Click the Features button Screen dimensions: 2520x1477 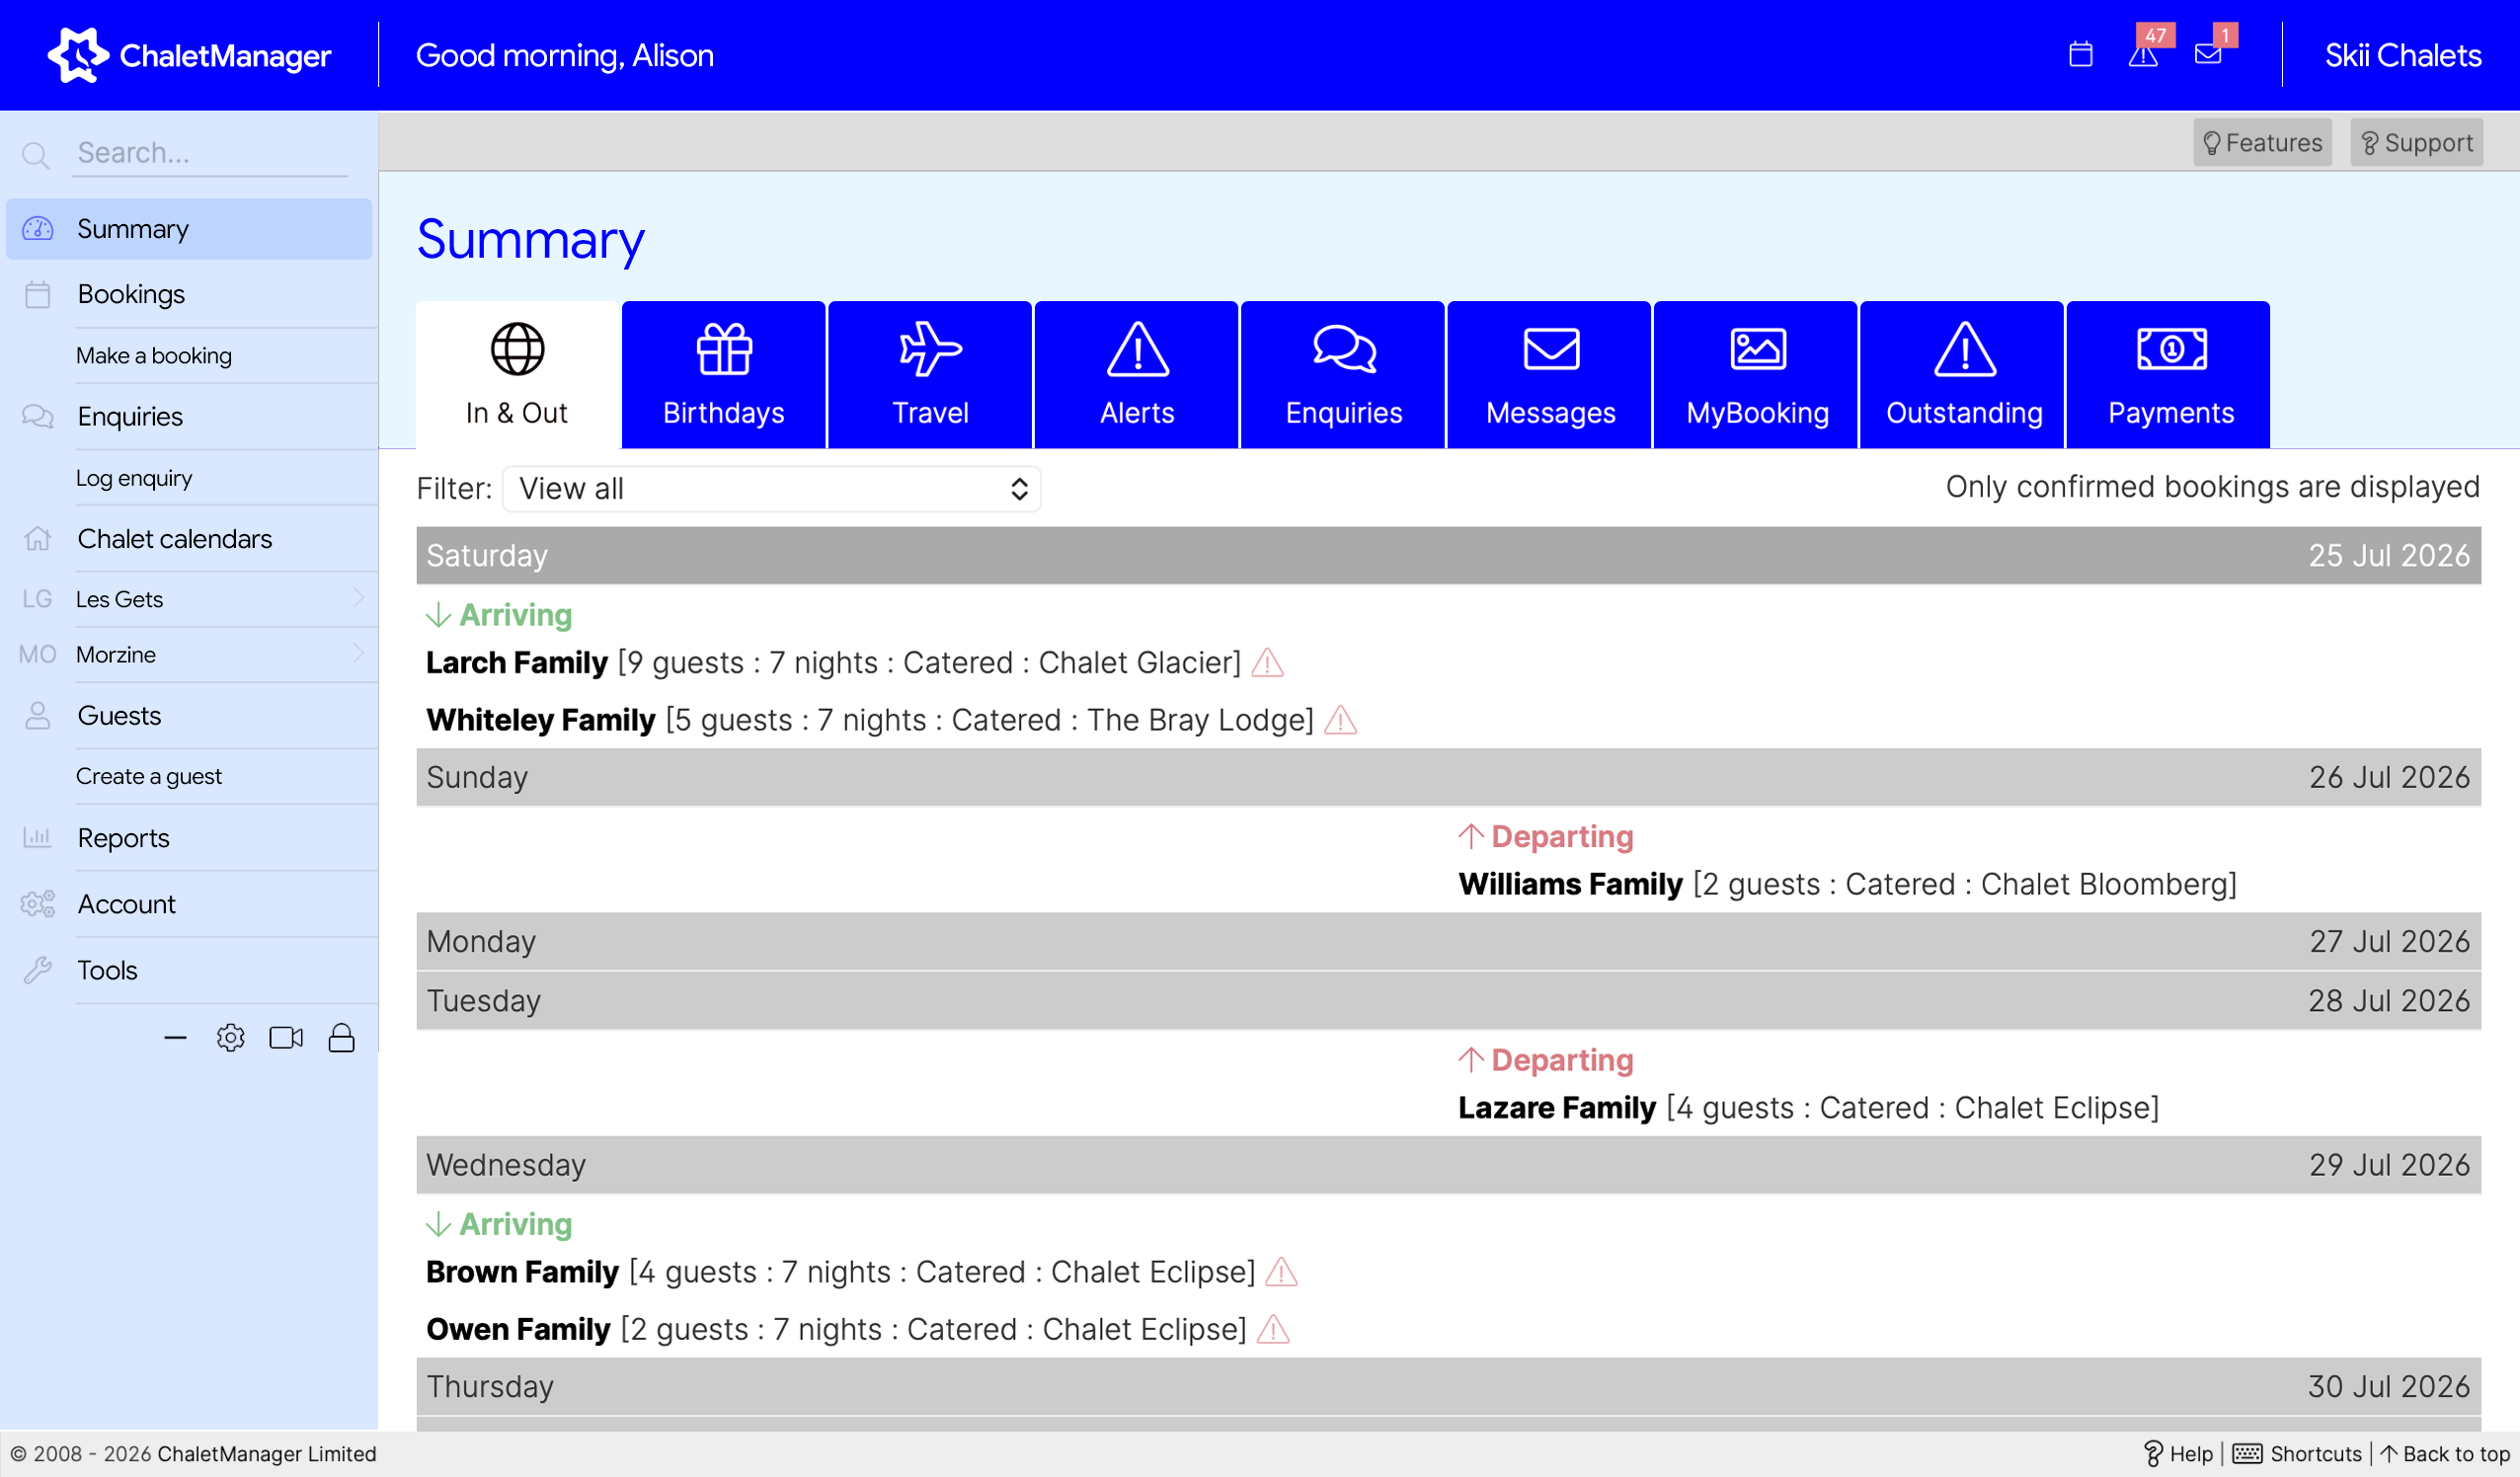tap(2262, 143)
